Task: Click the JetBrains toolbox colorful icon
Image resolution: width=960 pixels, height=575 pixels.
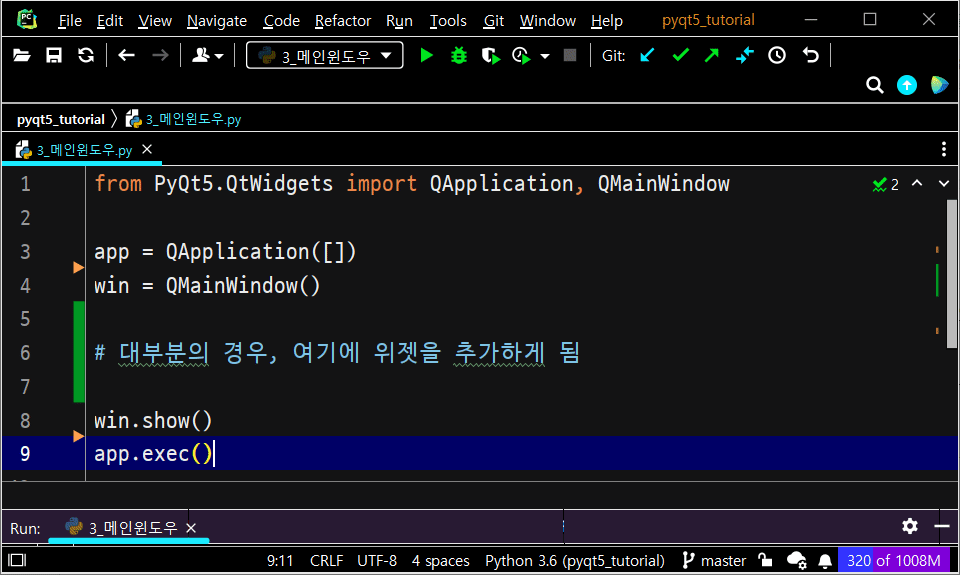Action: (x=939, y=85)
